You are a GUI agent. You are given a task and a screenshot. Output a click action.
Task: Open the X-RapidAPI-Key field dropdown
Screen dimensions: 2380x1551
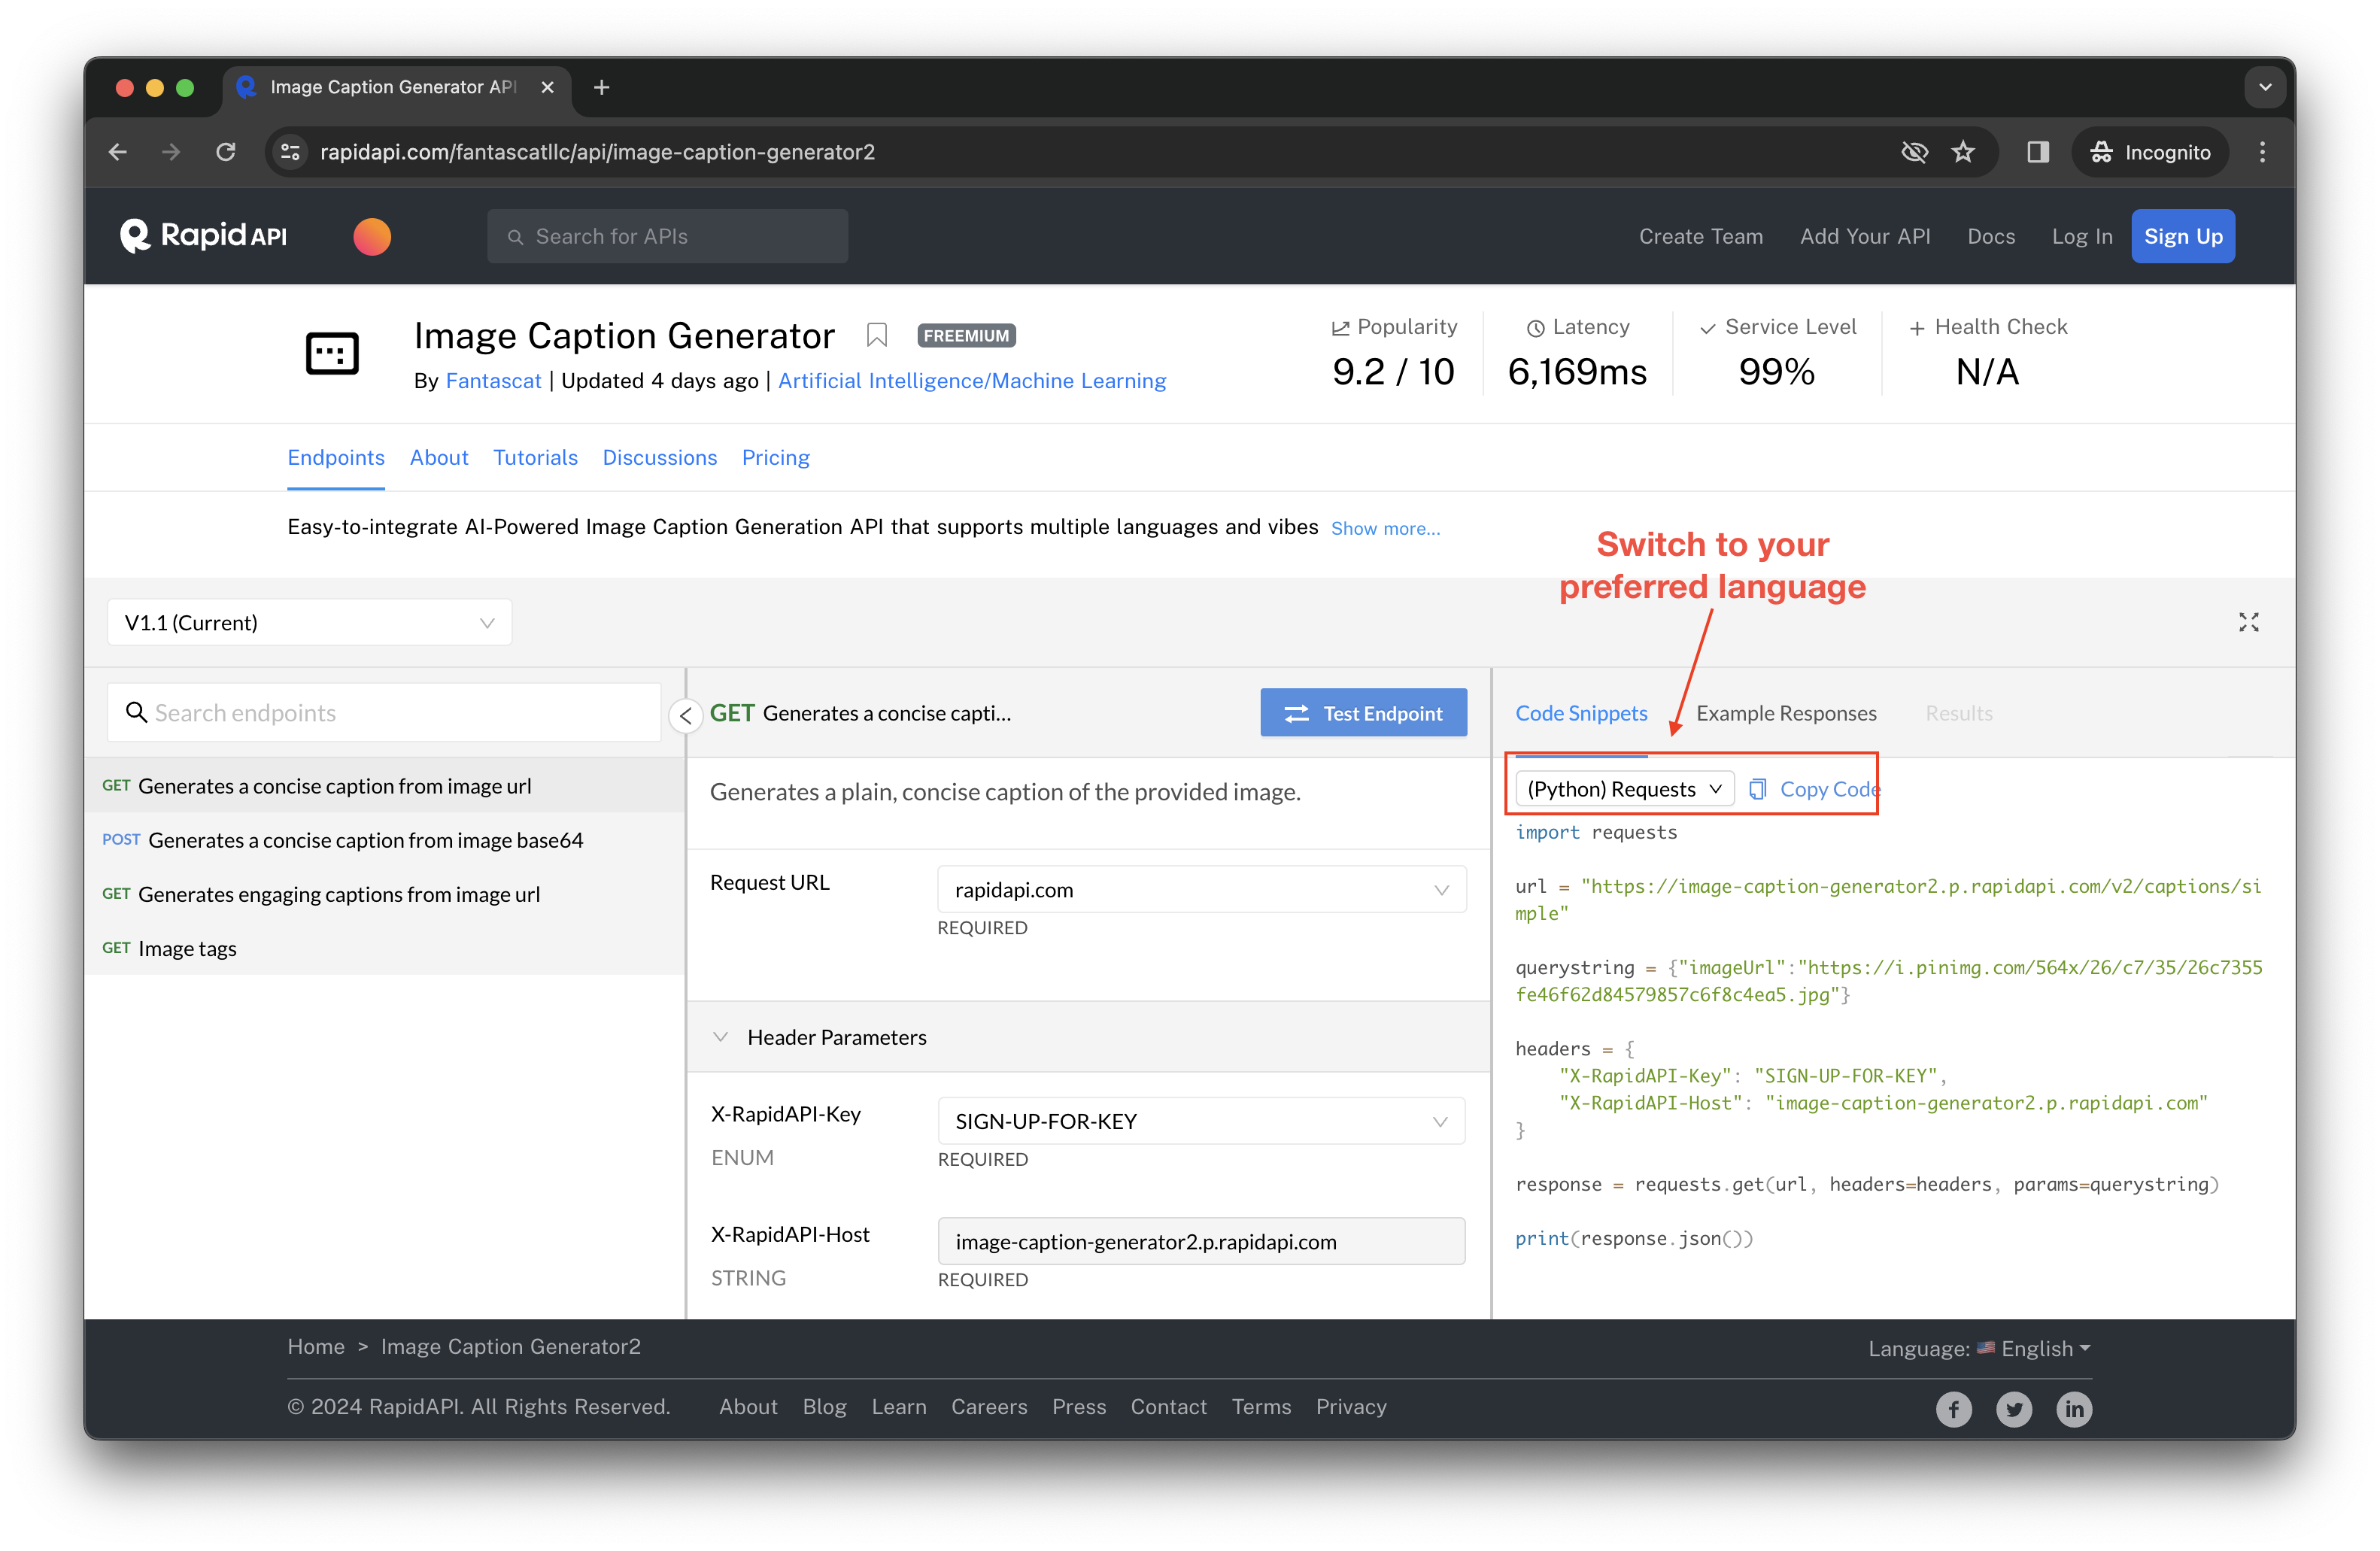click(x=1441, y=1121)
